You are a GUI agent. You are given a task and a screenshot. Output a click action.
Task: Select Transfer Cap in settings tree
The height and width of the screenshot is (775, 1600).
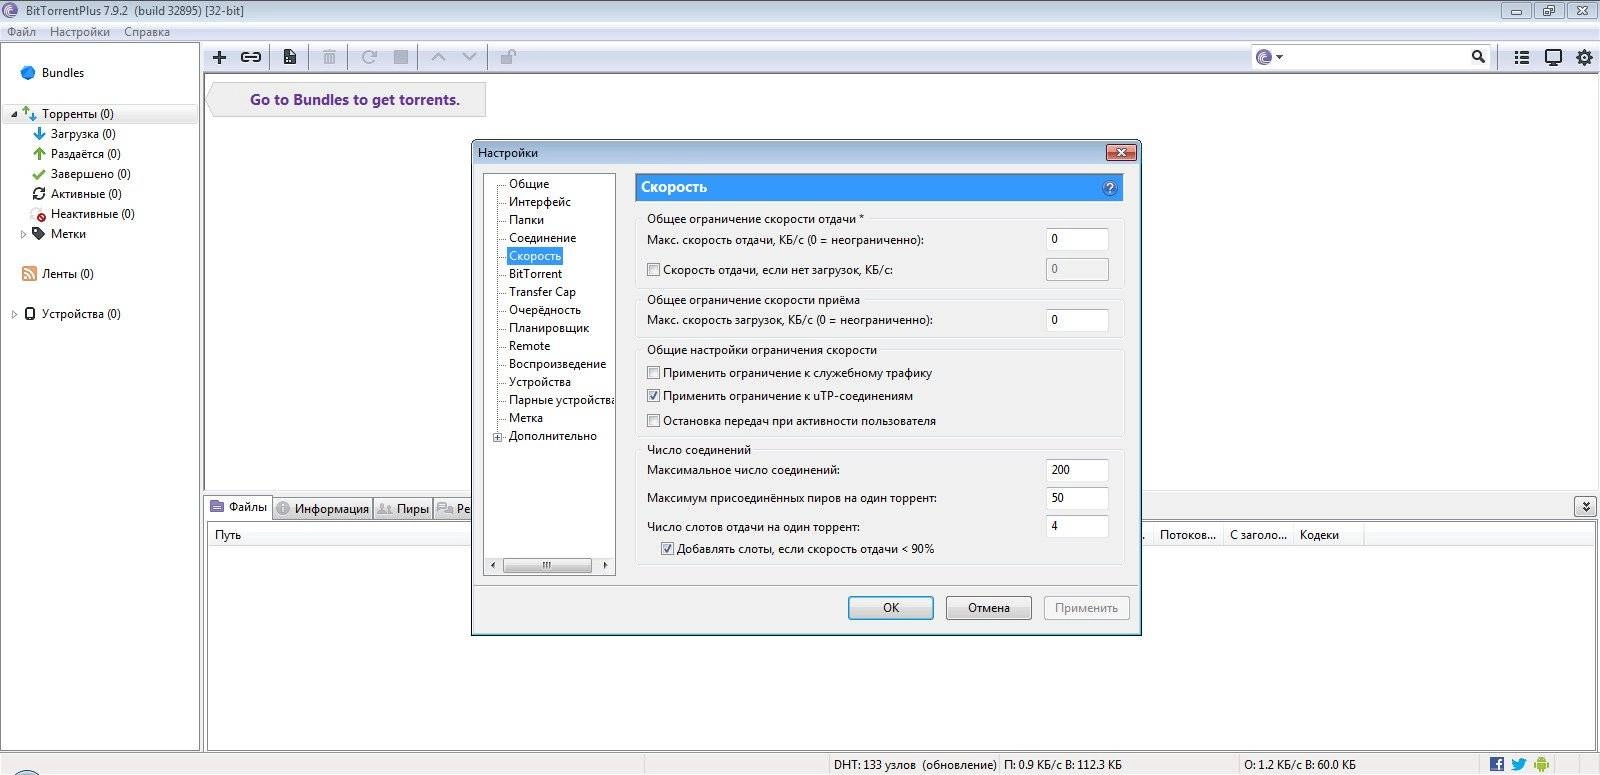click(542, 292)
